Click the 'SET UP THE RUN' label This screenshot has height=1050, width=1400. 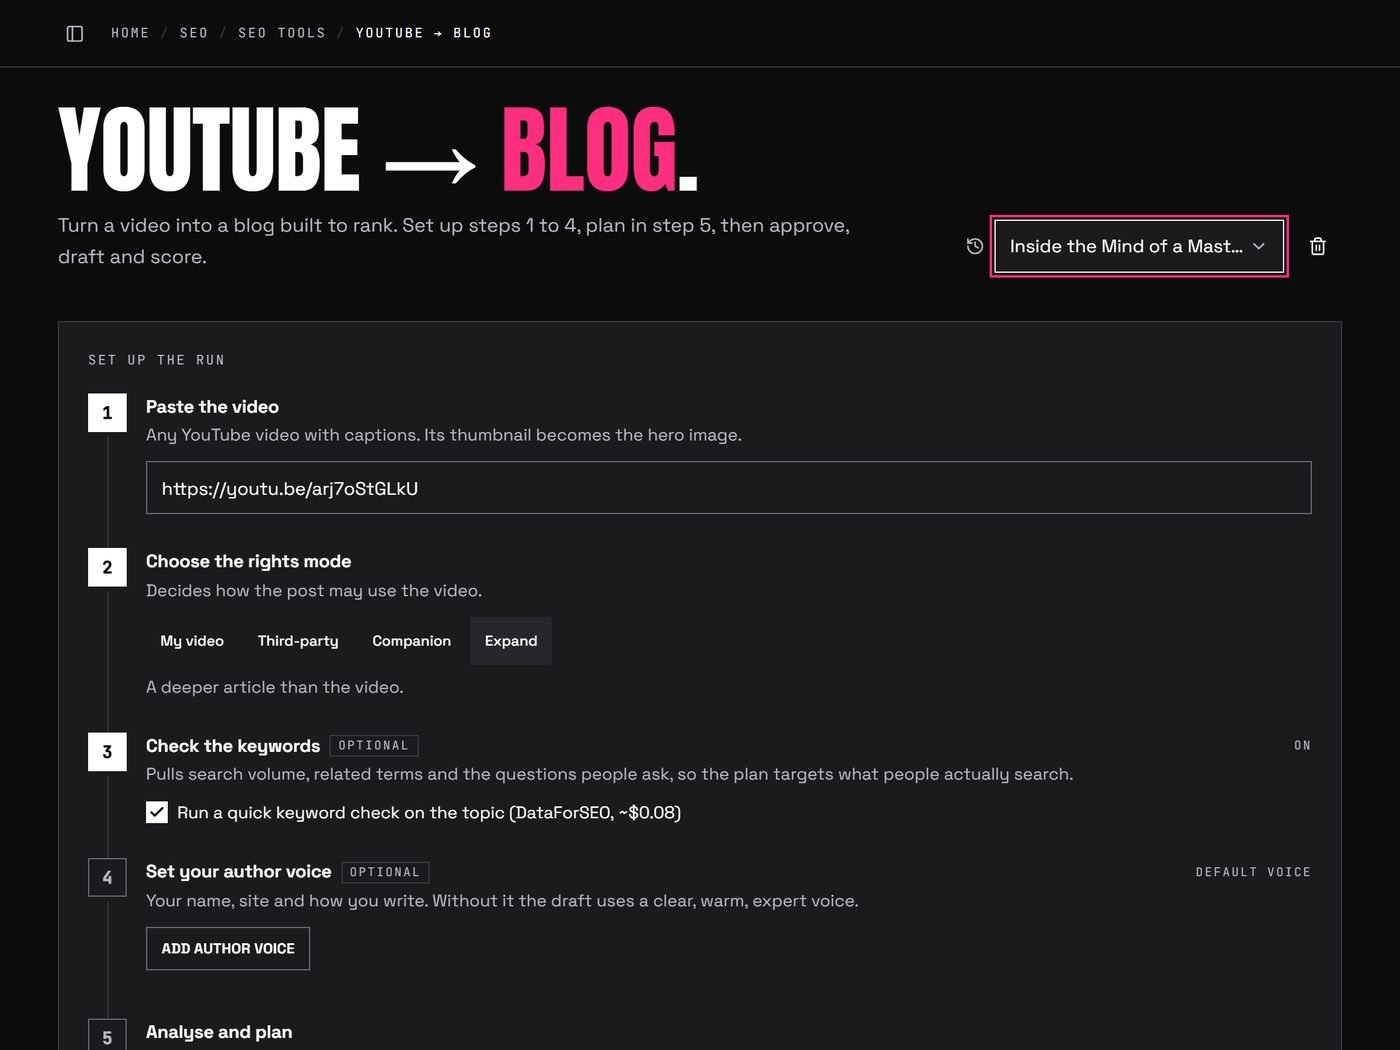pyautogui.click(x=156, y=360)
